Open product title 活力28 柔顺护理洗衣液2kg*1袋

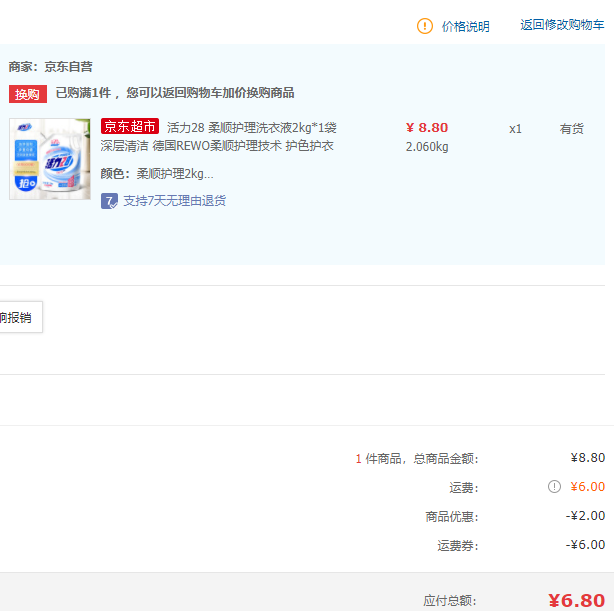(x=252, y=127)
